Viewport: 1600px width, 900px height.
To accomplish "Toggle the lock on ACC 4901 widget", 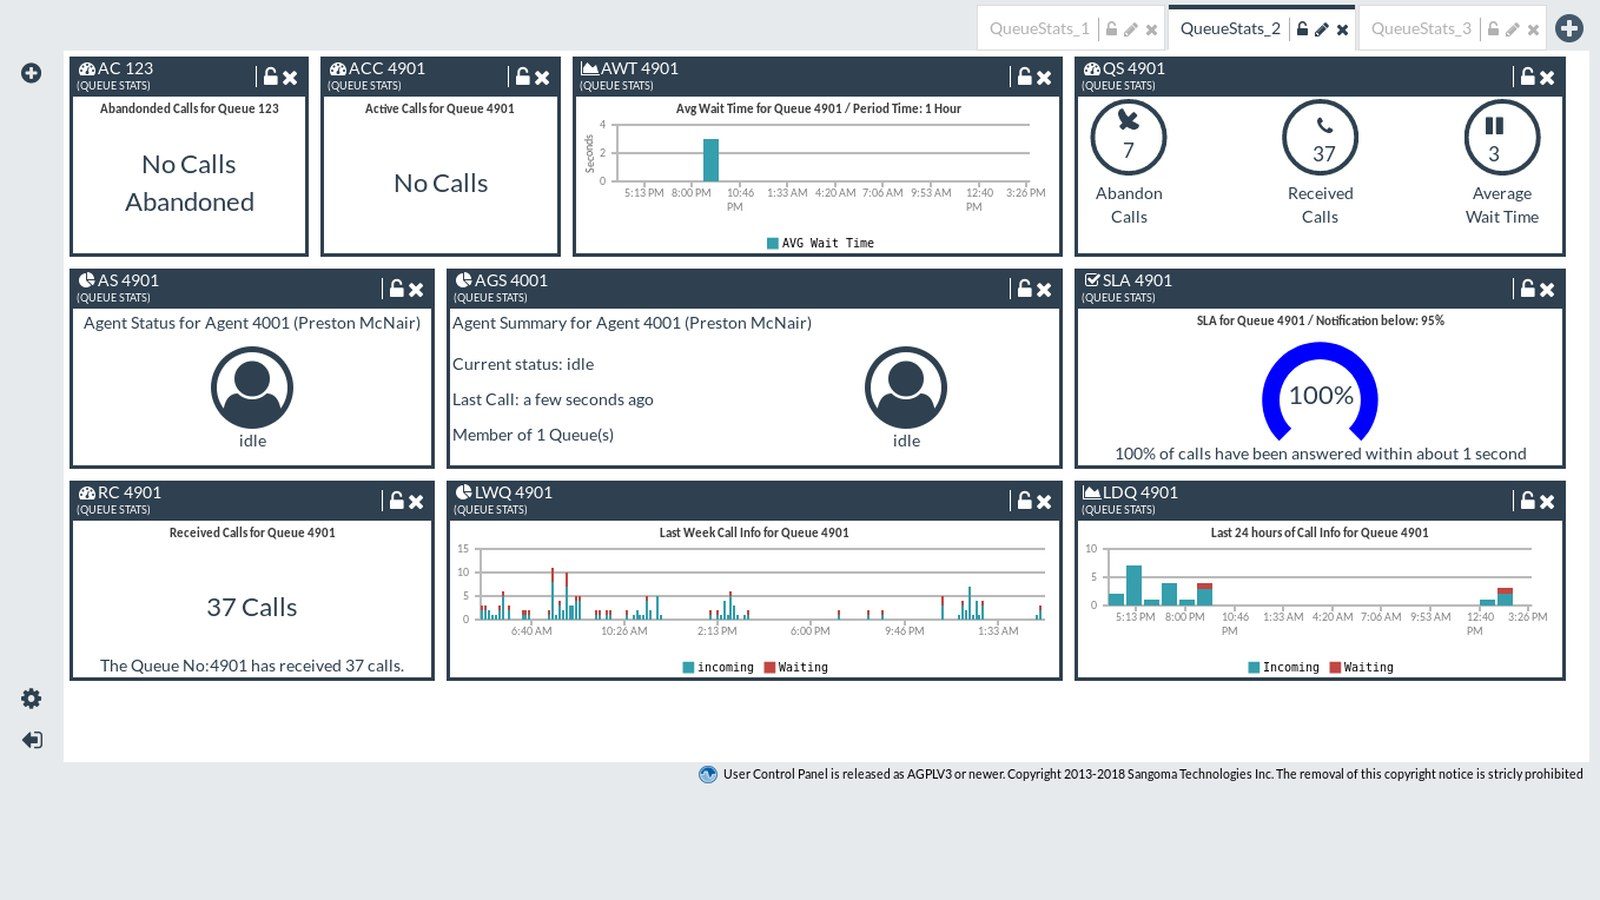I will pyautogui.click(x=522, y=76).
